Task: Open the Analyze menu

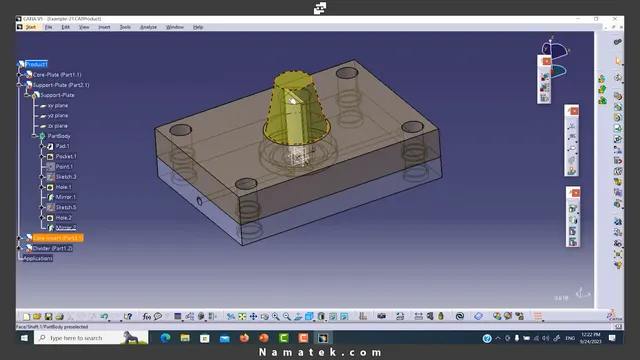Action: [x=148, y=27]
